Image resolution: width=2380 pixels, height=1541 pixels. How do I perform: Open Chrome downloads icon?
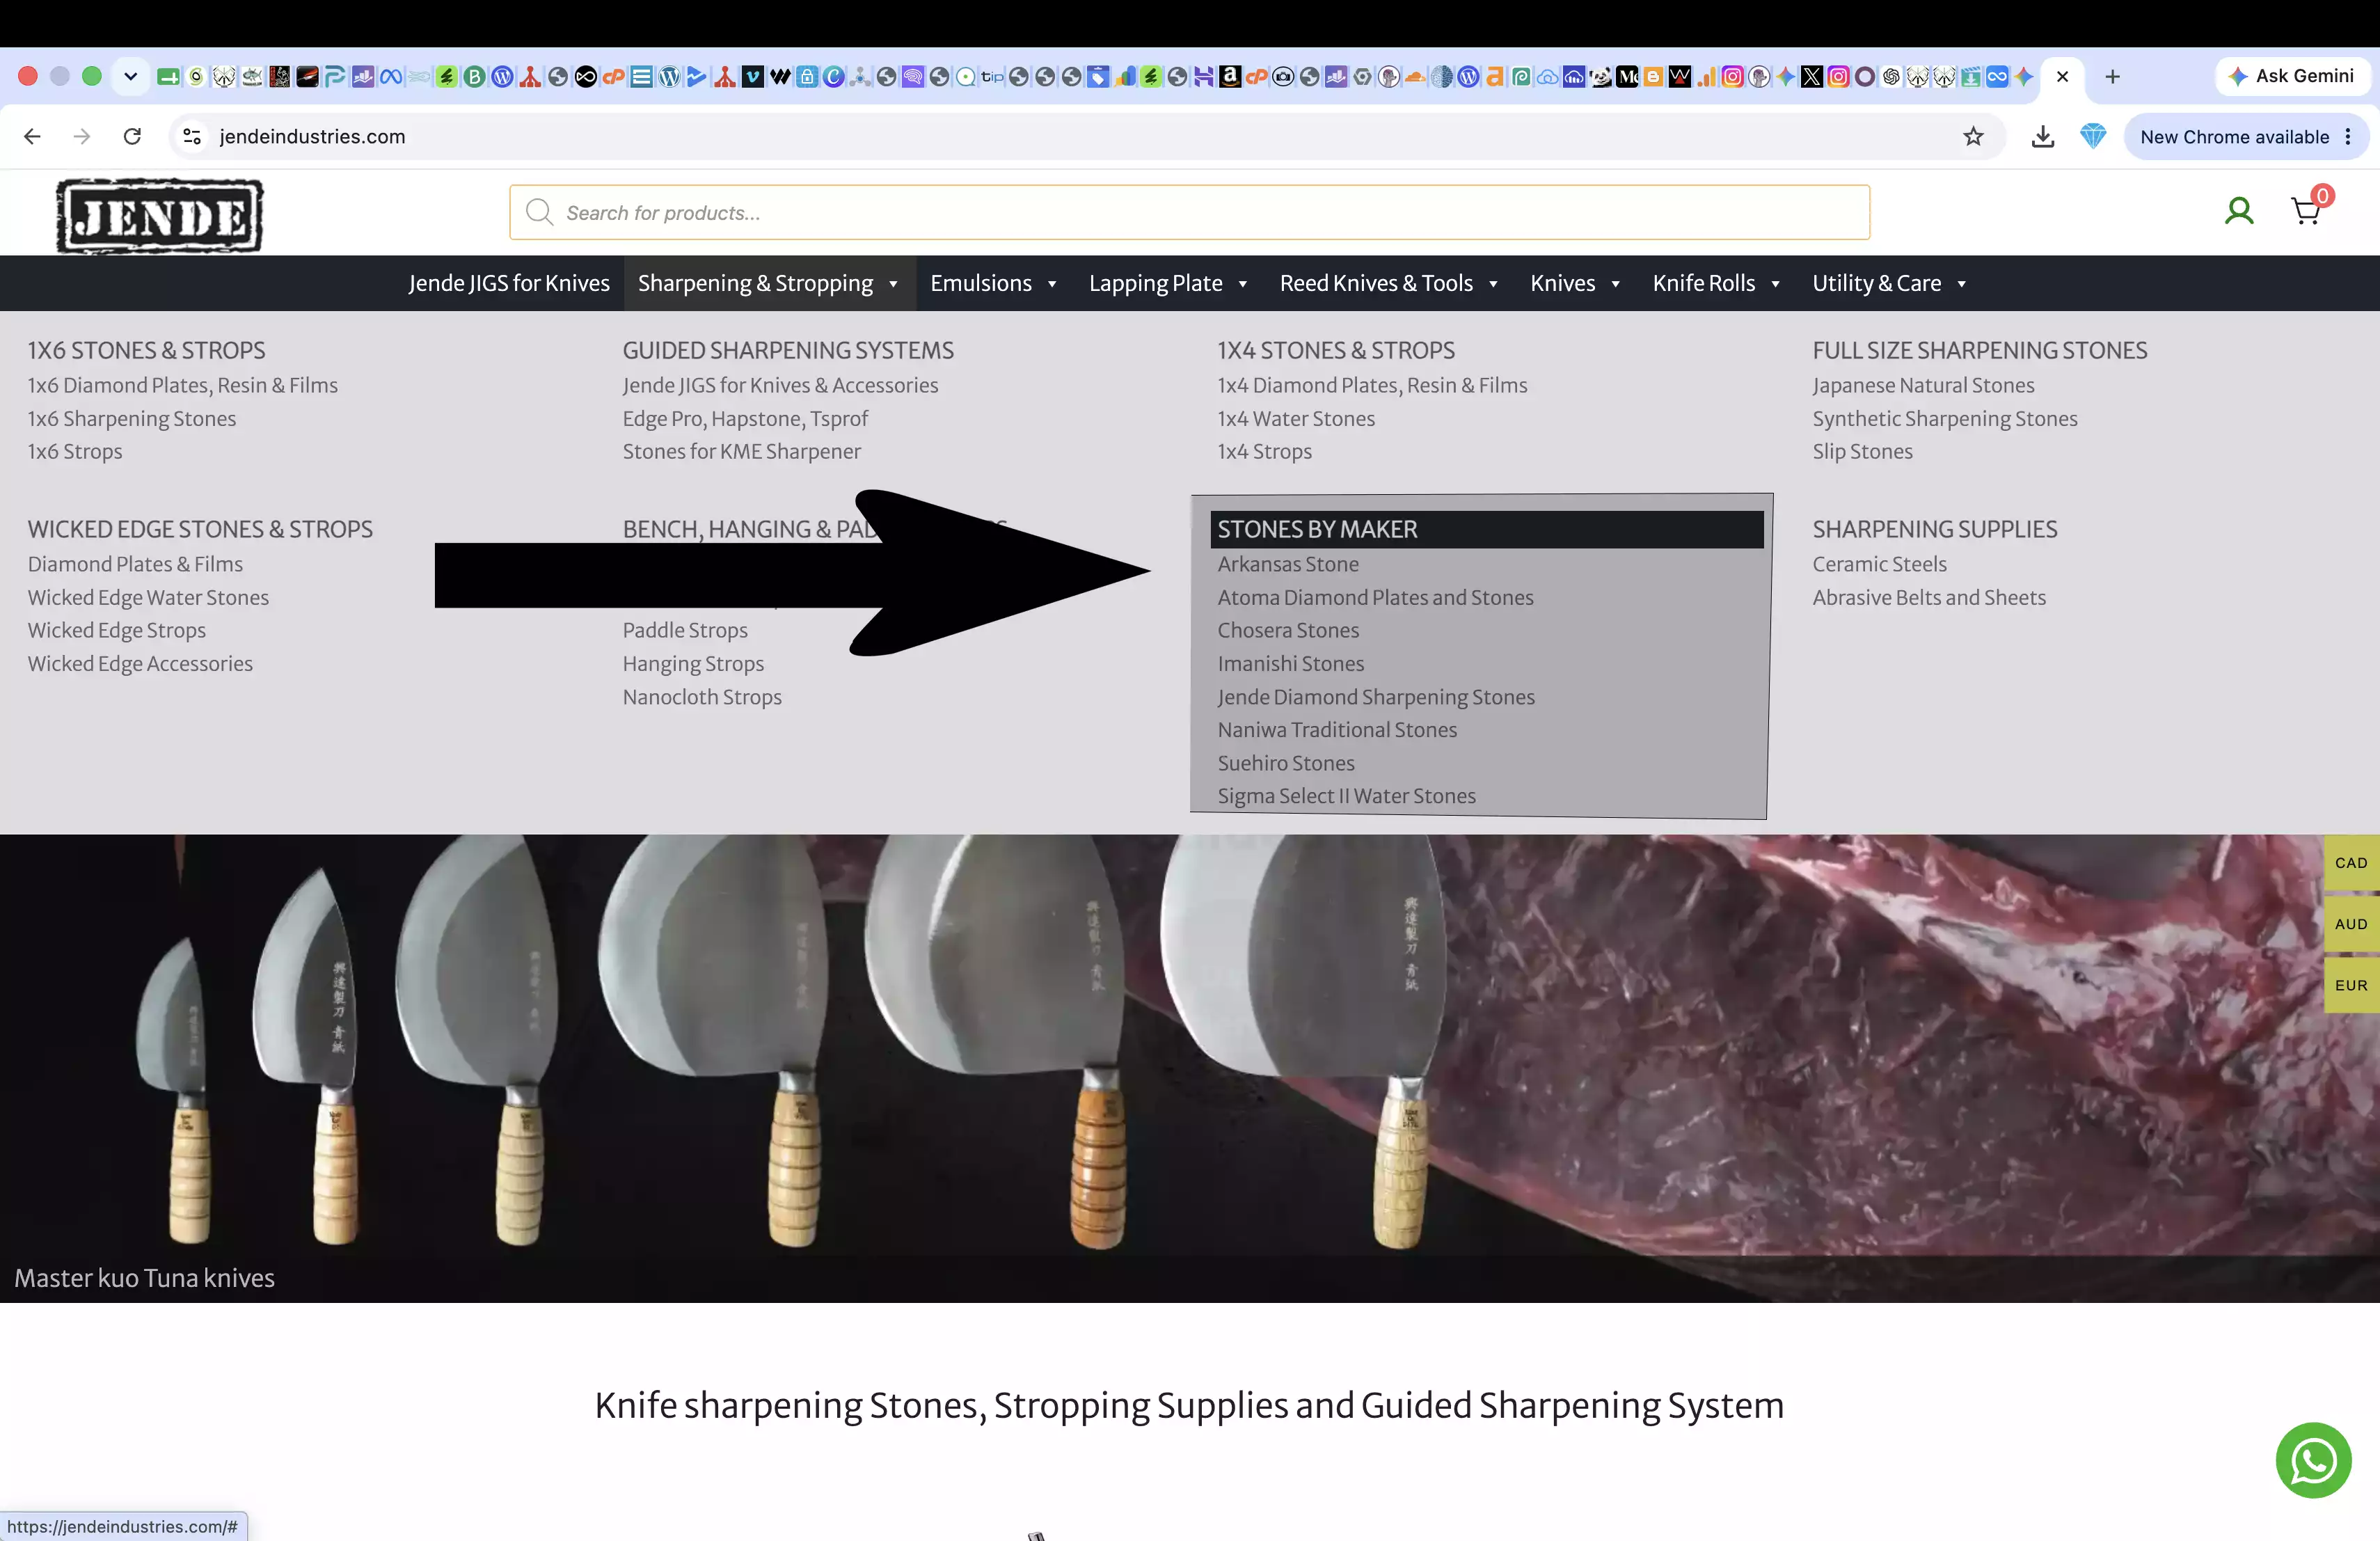pos(2042,136)
